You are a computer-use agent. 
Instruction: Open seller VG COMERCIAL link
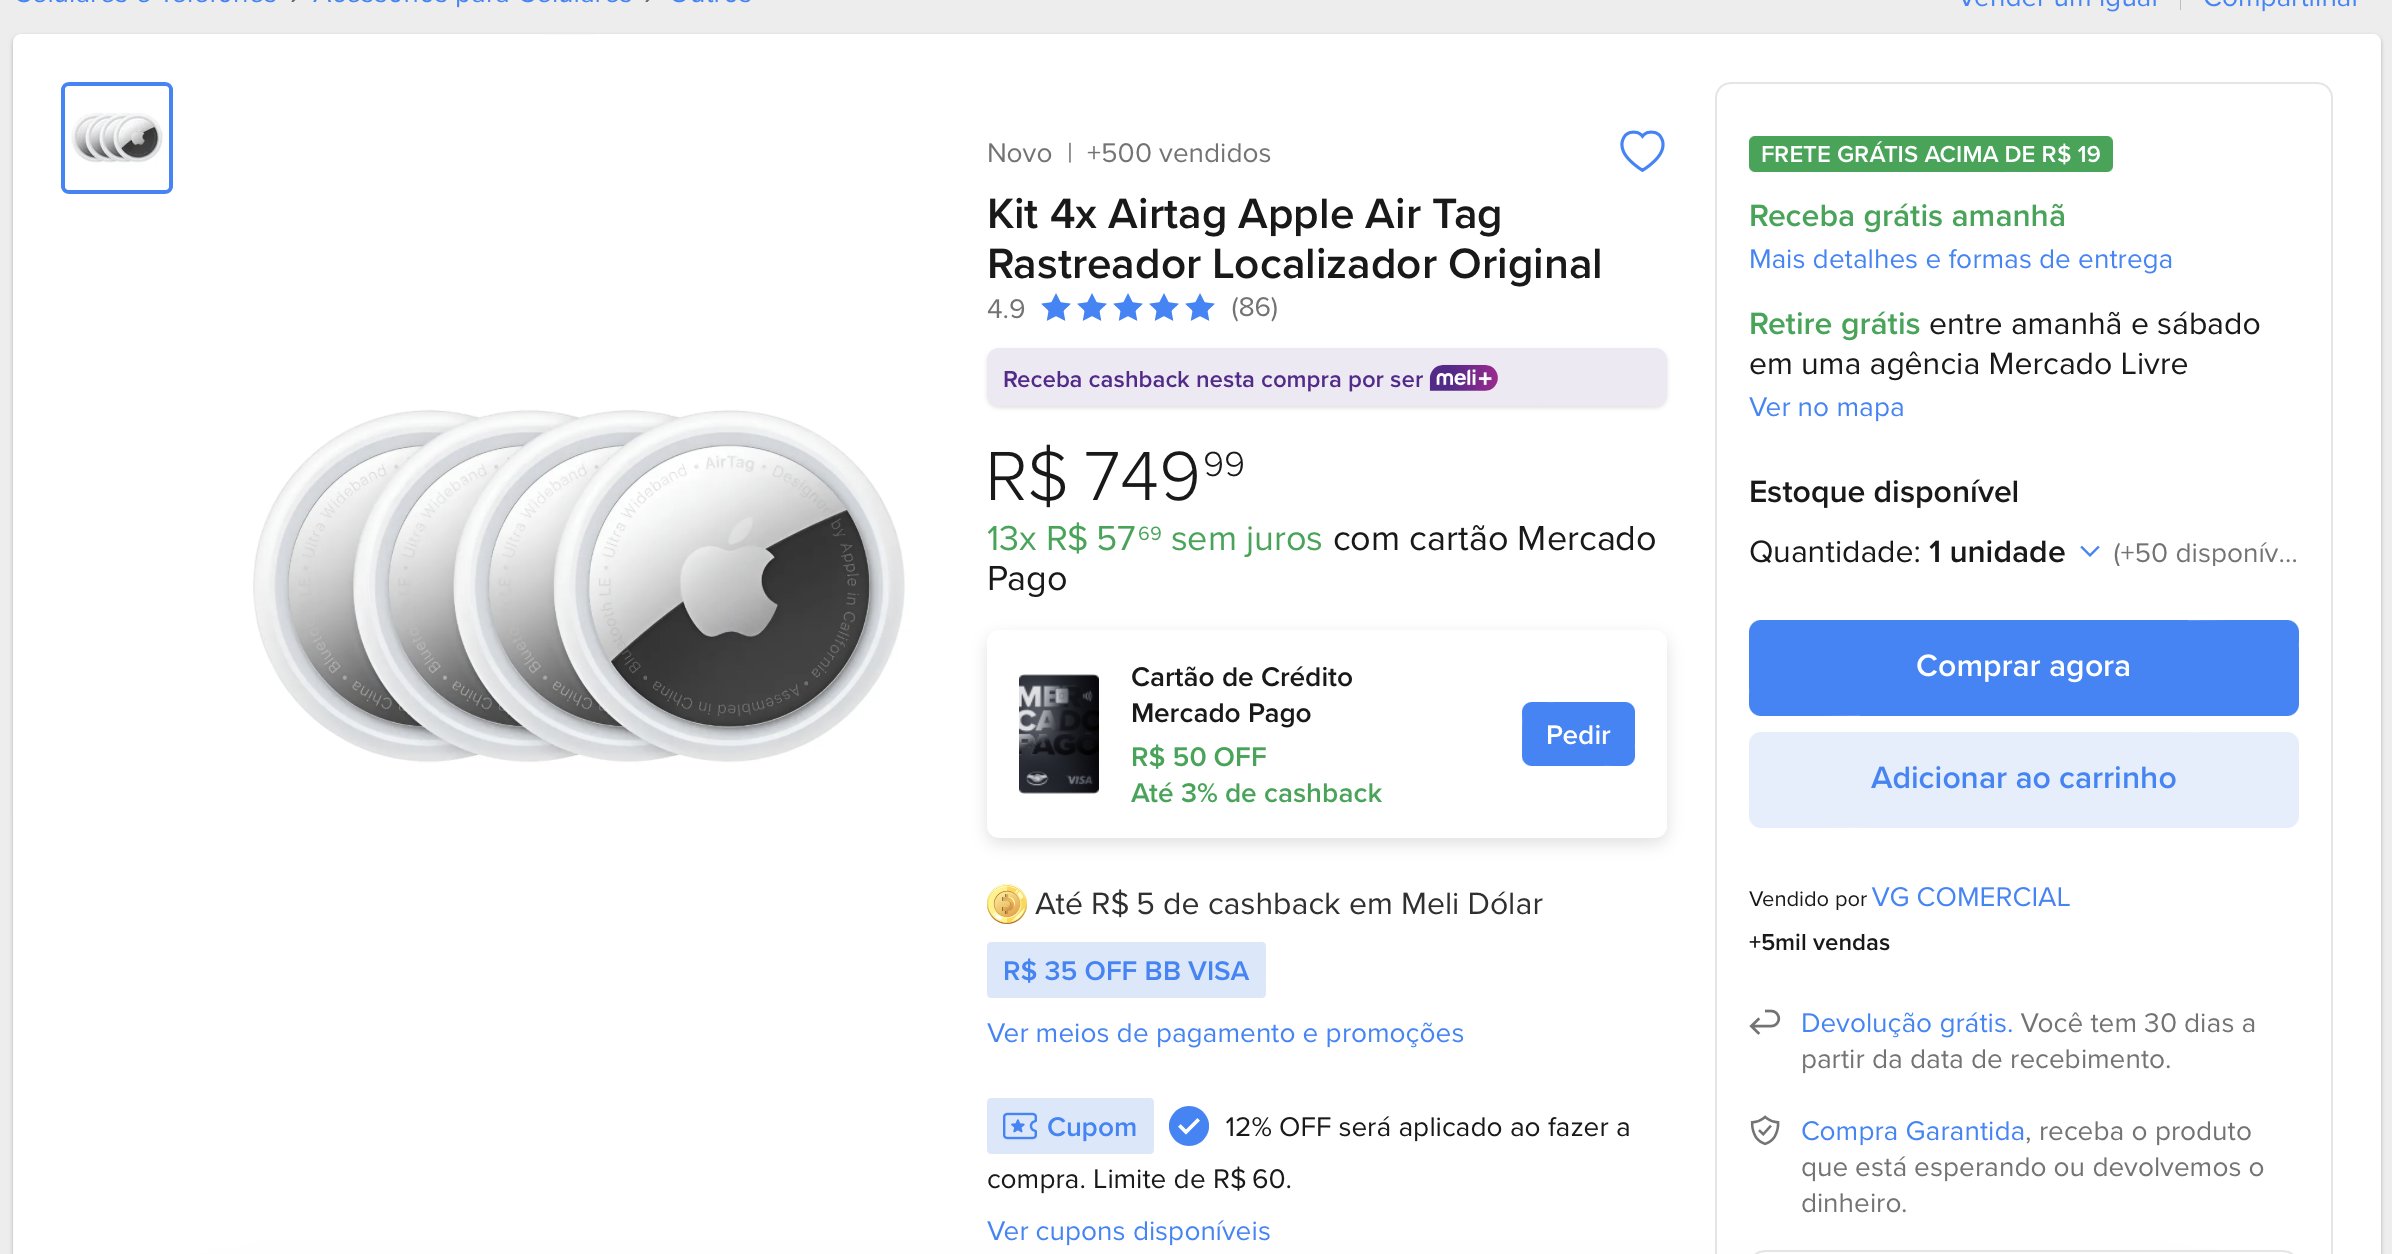coord(1970,897)
